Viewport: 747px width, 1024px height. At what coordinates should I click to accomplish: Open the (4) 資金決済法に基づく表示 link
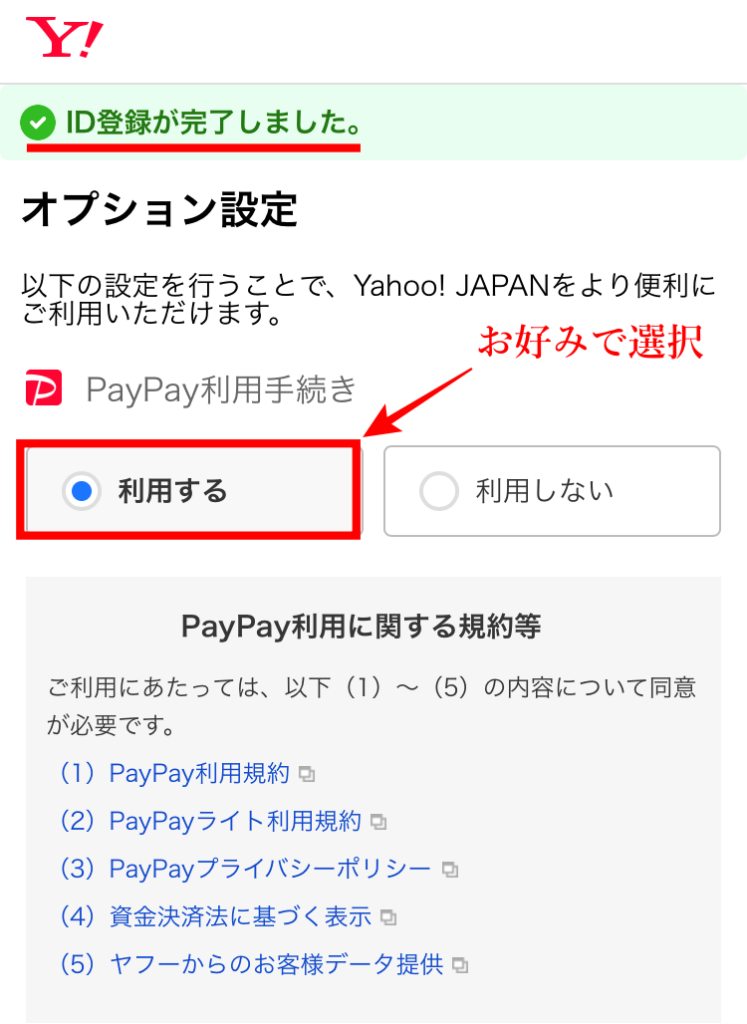point(215,916)
